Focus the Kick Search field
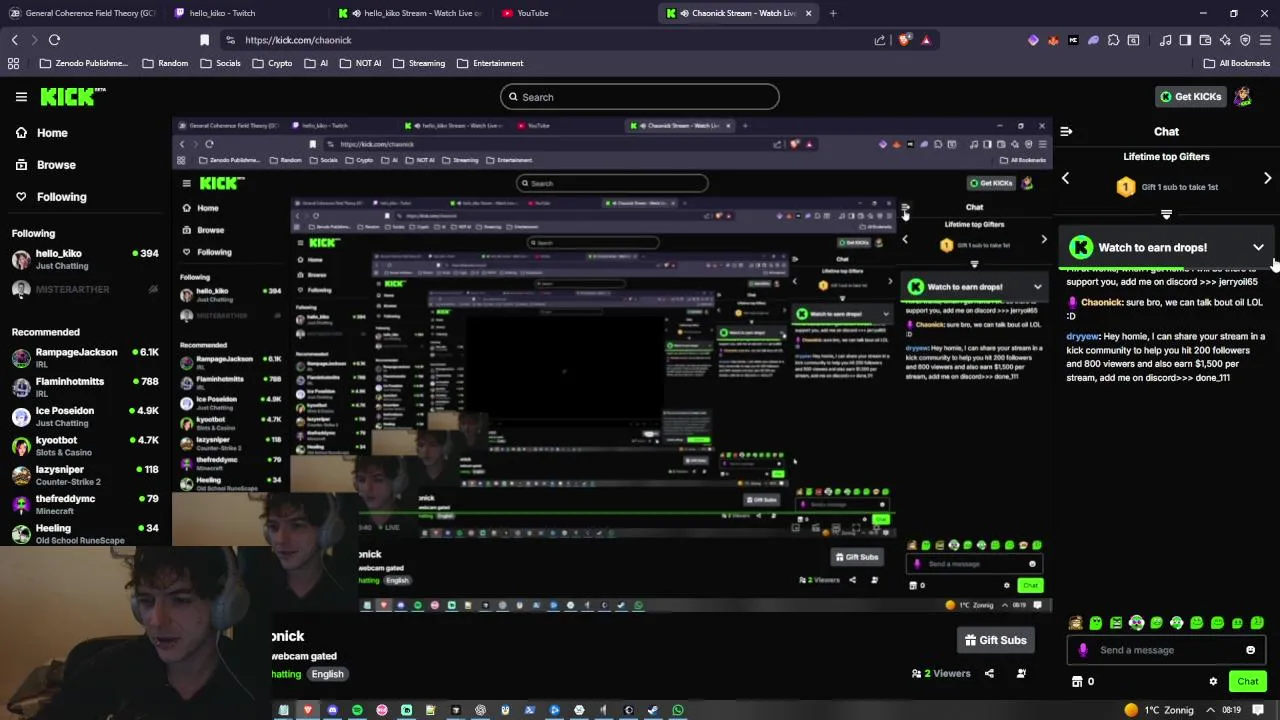The width and height of the screenshot is (1280, 720). (x=640, y=97)
